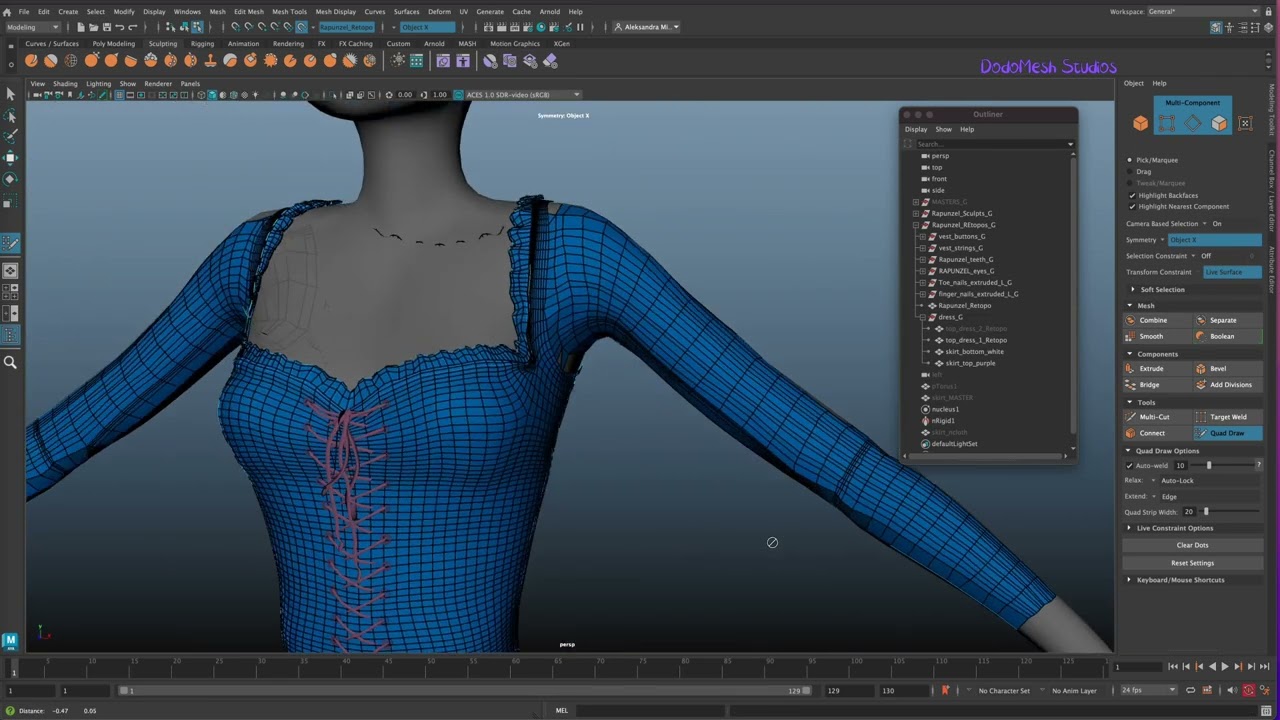Screen dimensions: 1280x720
Task: Click the Reset Settings button
Action: pos(1192,563)
